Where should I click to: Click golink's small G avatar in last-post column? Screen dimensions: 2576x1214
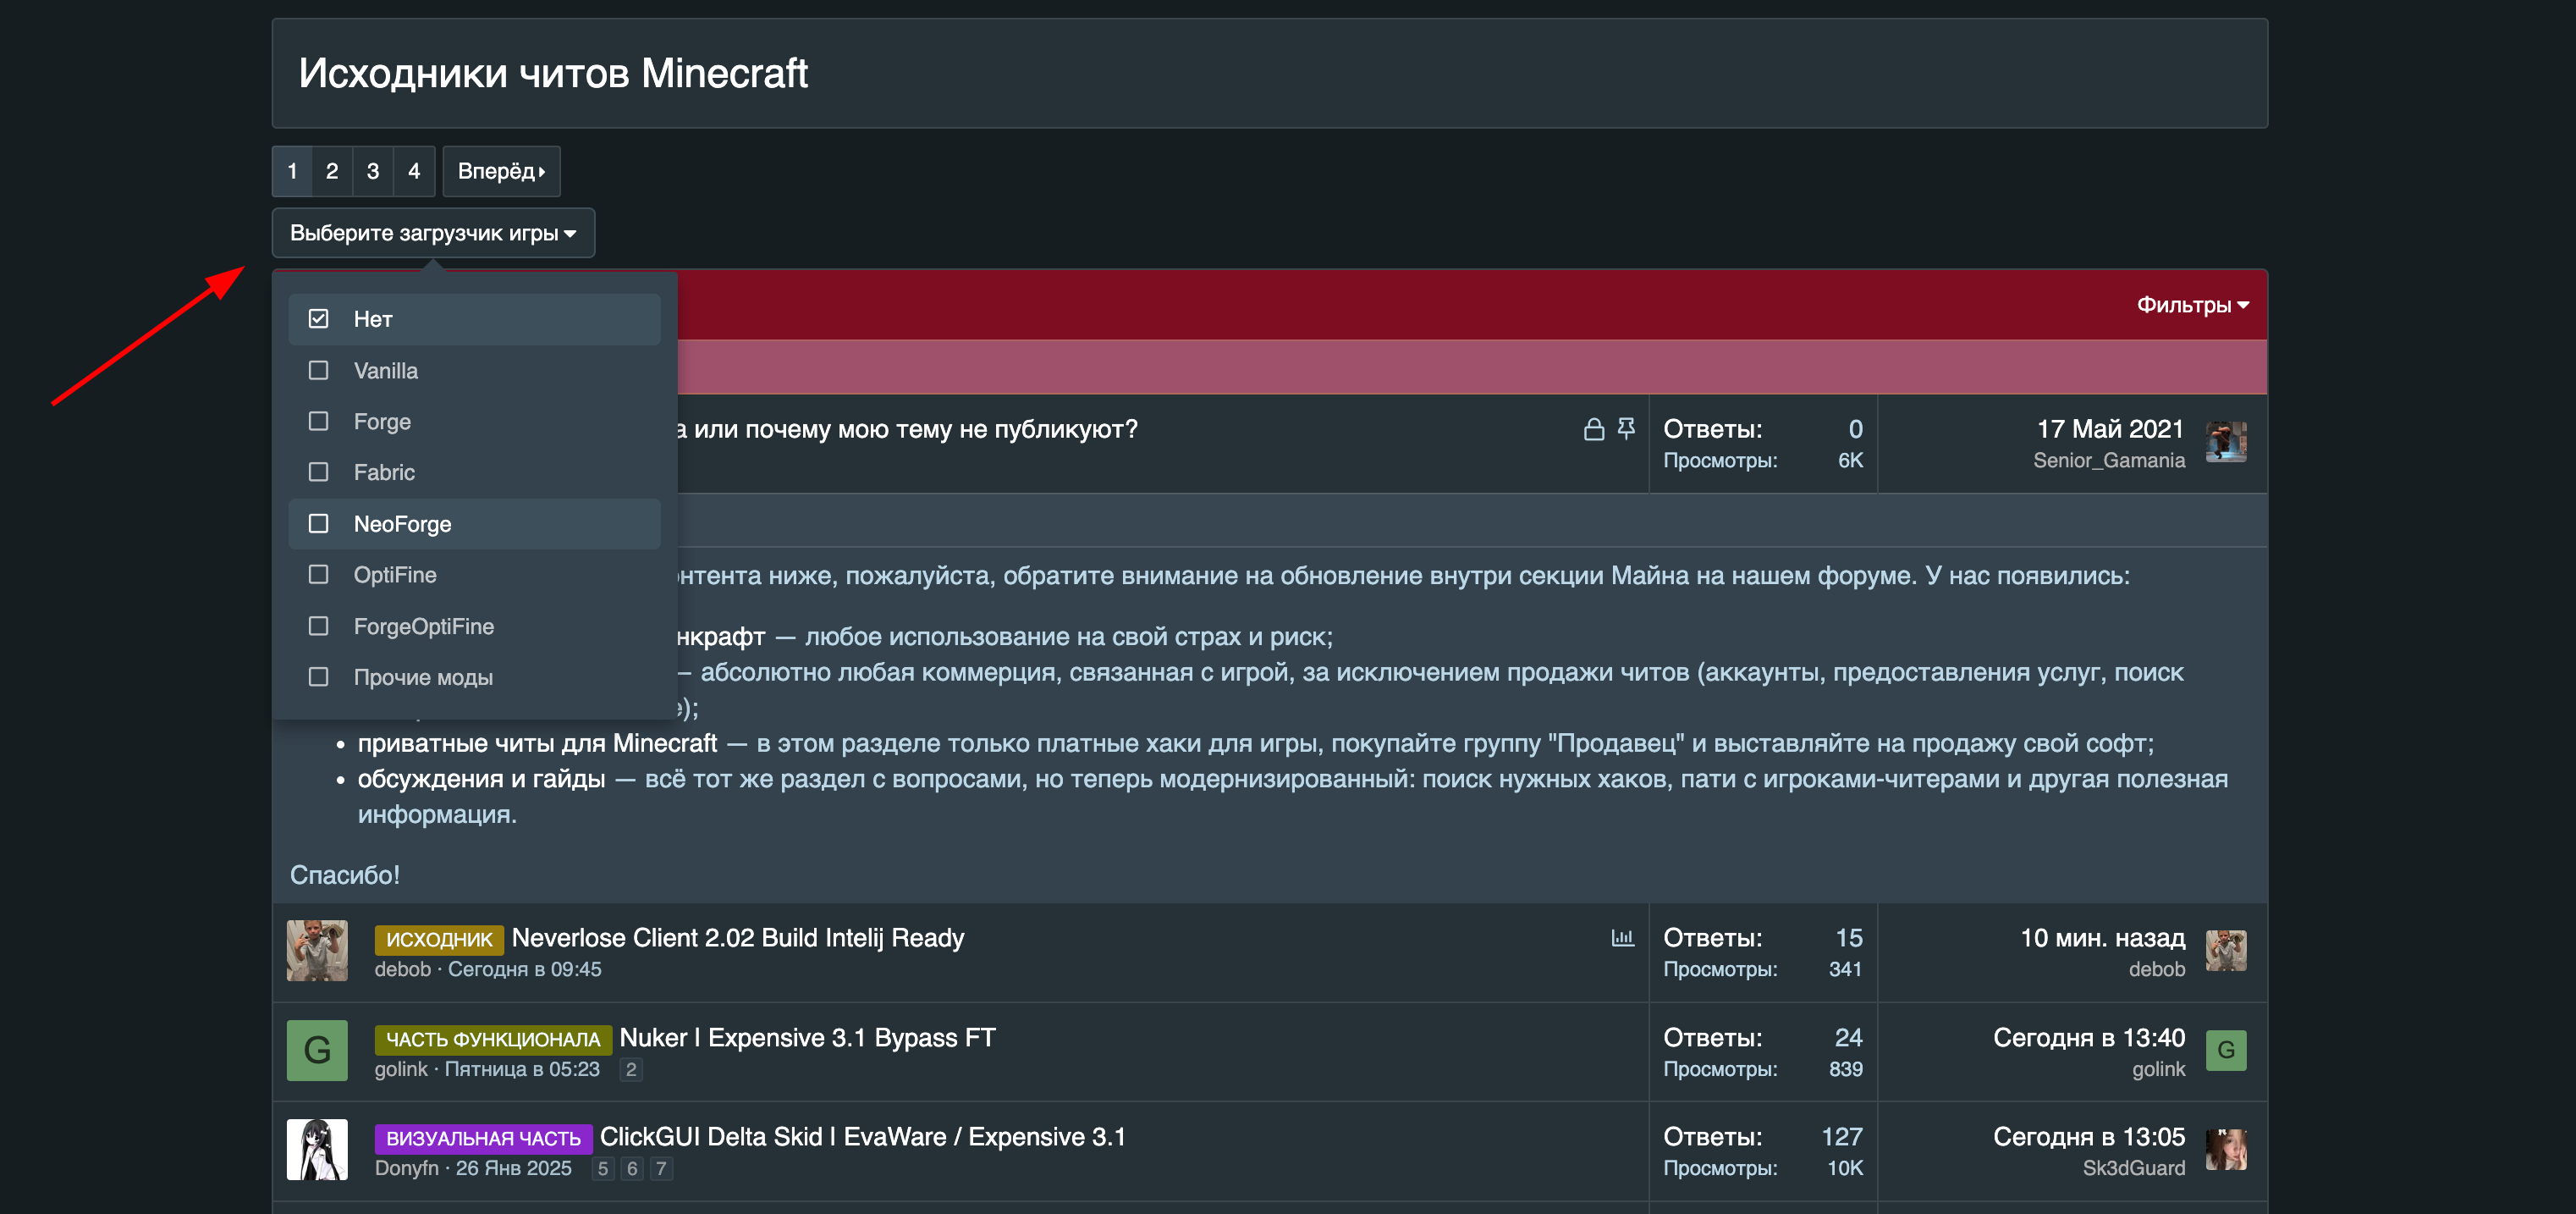[x=2226, y=1050]
